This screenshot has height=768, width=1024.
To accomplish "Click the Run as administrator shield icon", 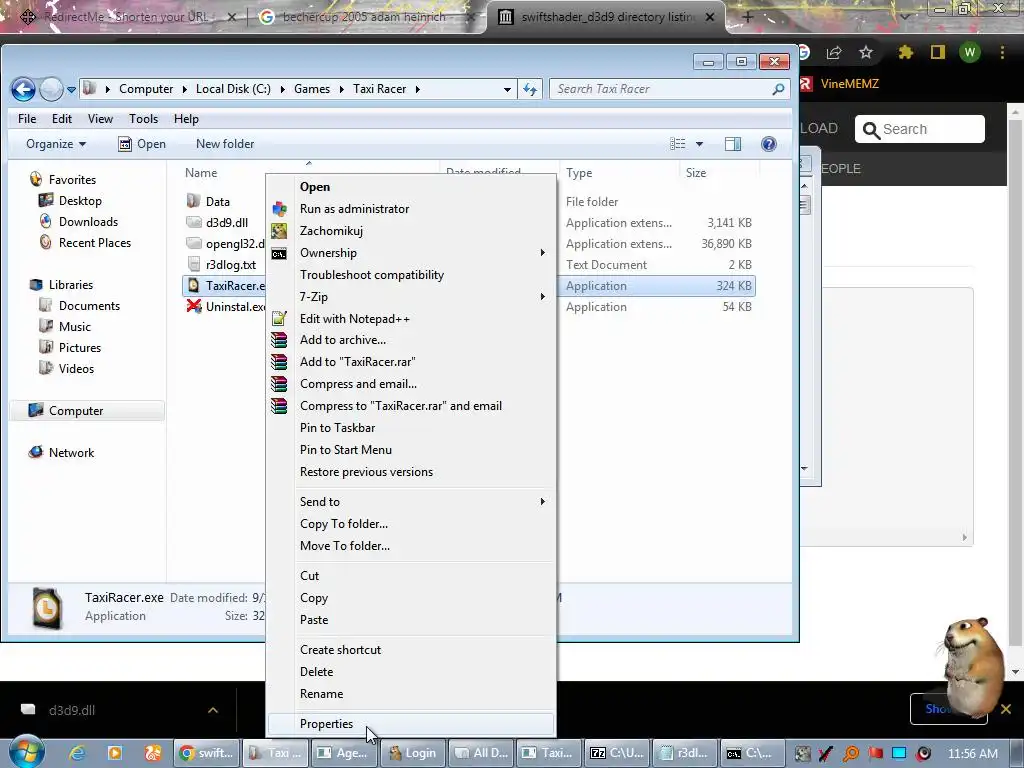I will (x=280, y=209).
